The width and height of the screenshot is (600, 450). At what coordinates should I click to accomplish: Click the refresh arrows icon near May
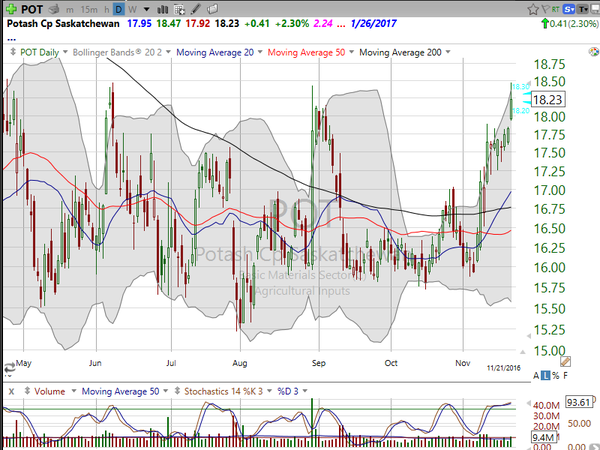click(x=9, y=368)
